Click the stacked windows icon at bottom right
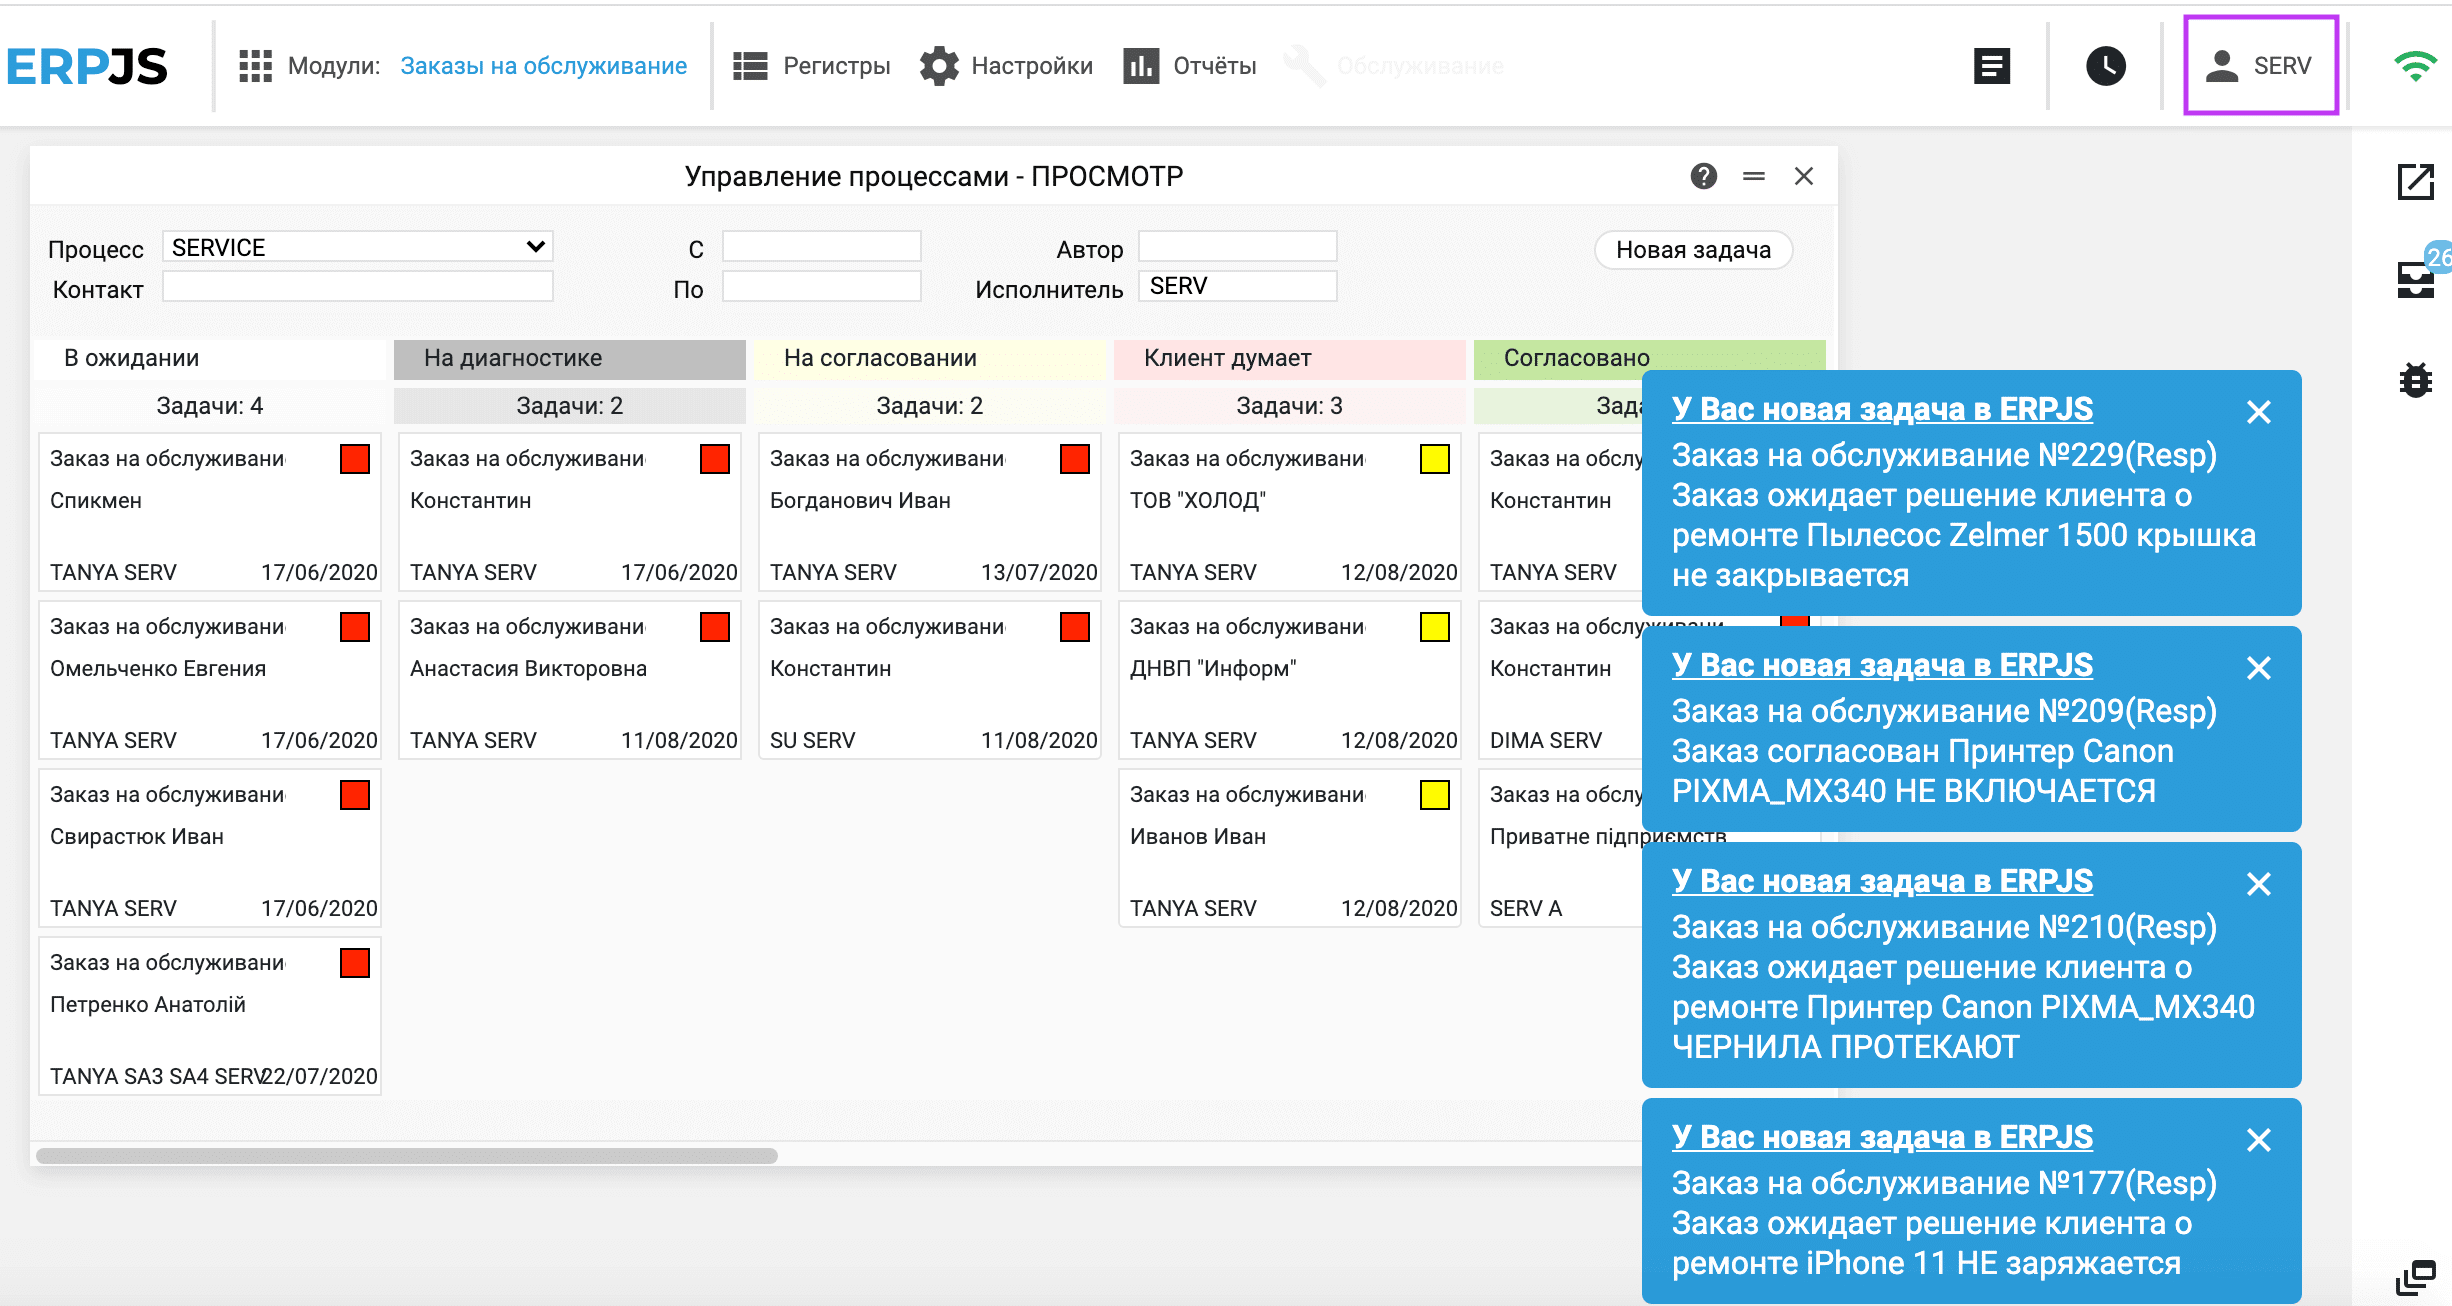 (x=2415, y=1277)
